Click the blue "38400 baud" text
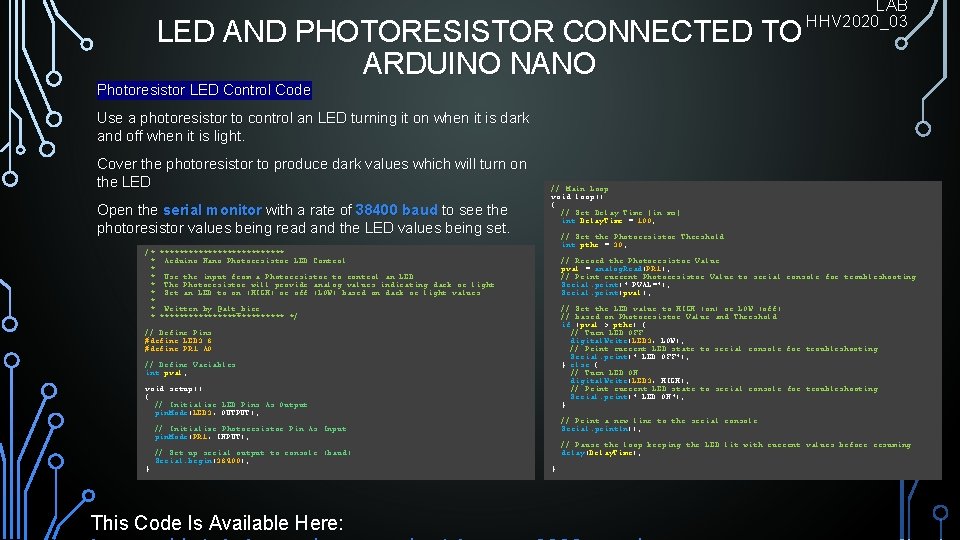The height and width of the screenshot is (540, 960). pos(396,210)
